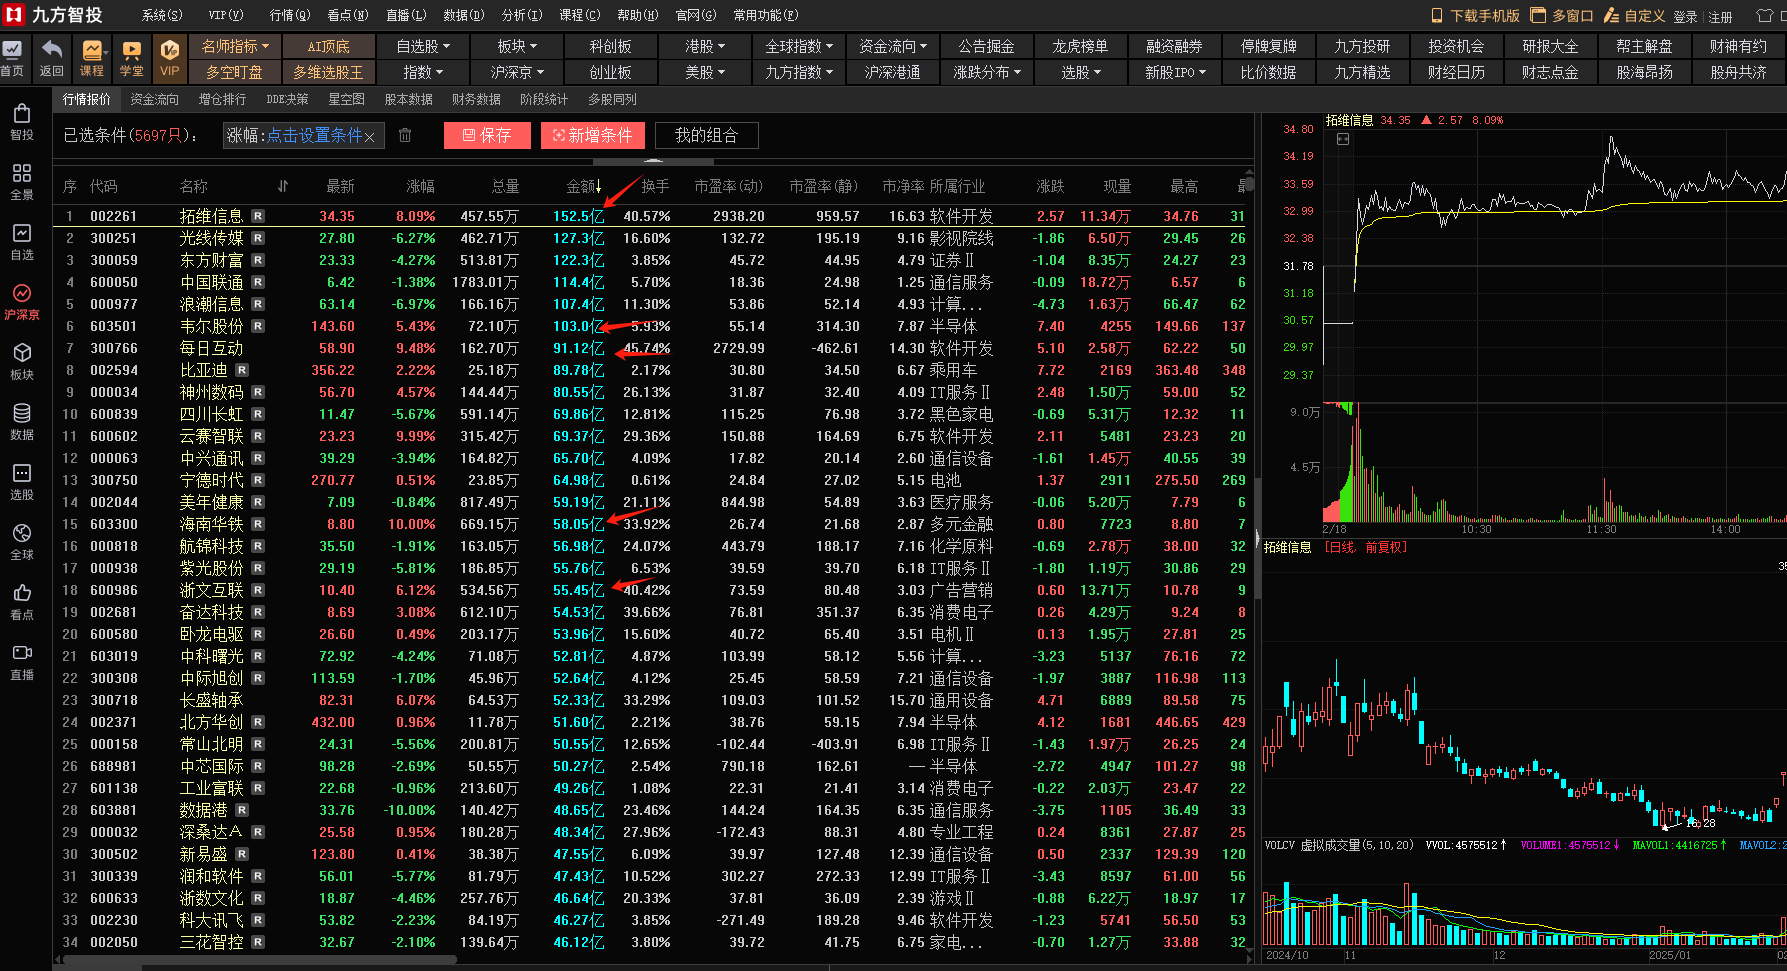Remove the 涨幅 condition via its X
This screenshot has height=971, width=1787.
pos(369,137)
